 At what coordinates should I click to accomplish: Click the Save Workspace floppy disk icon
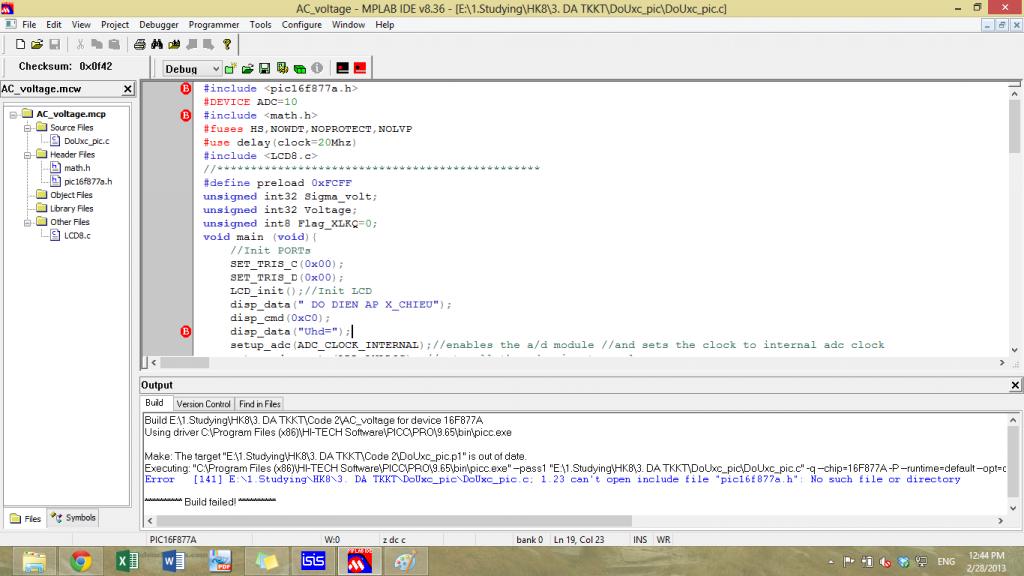(265, 69)
